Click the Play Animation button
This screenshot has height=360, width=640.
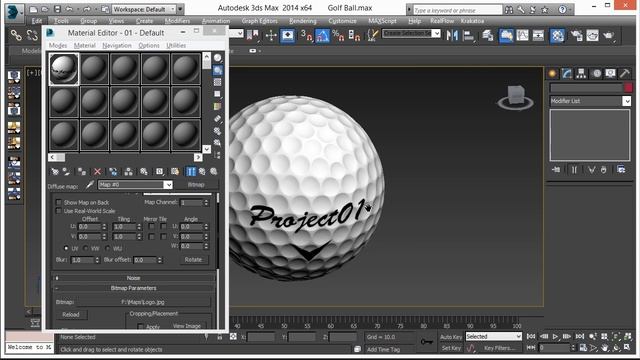pyautogui.click(x=555, y=337)
